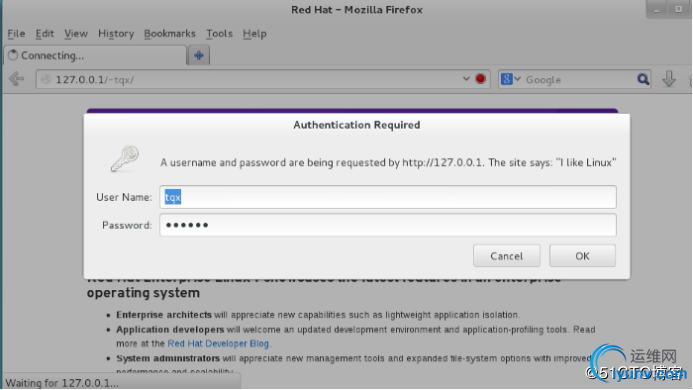Click the "Waiting for 127.0.0.1..." status text
Screen dimensions: 693x390
pyautogui.click(x=62, y=383)
